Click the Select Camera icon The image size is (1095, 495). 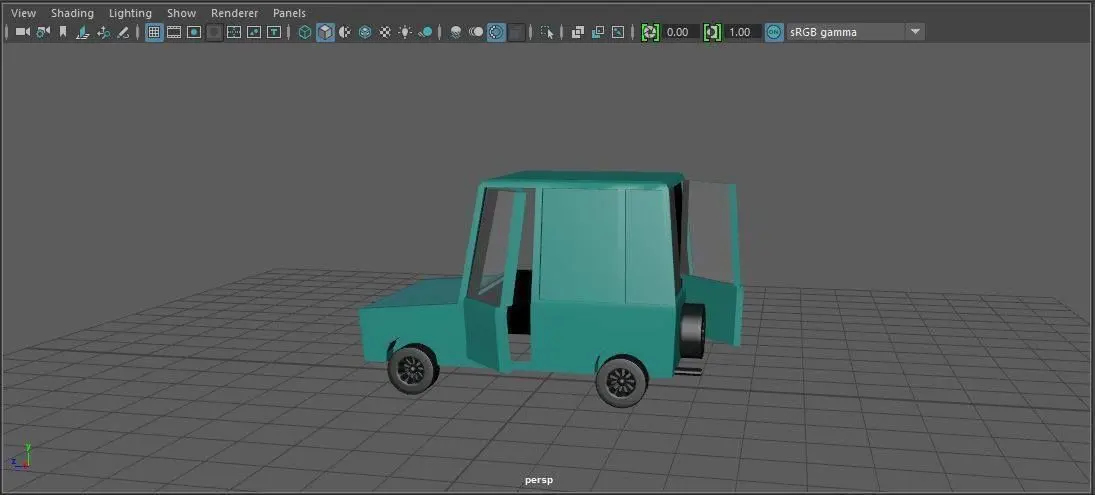pyautogui.click(x=22, y=32)
